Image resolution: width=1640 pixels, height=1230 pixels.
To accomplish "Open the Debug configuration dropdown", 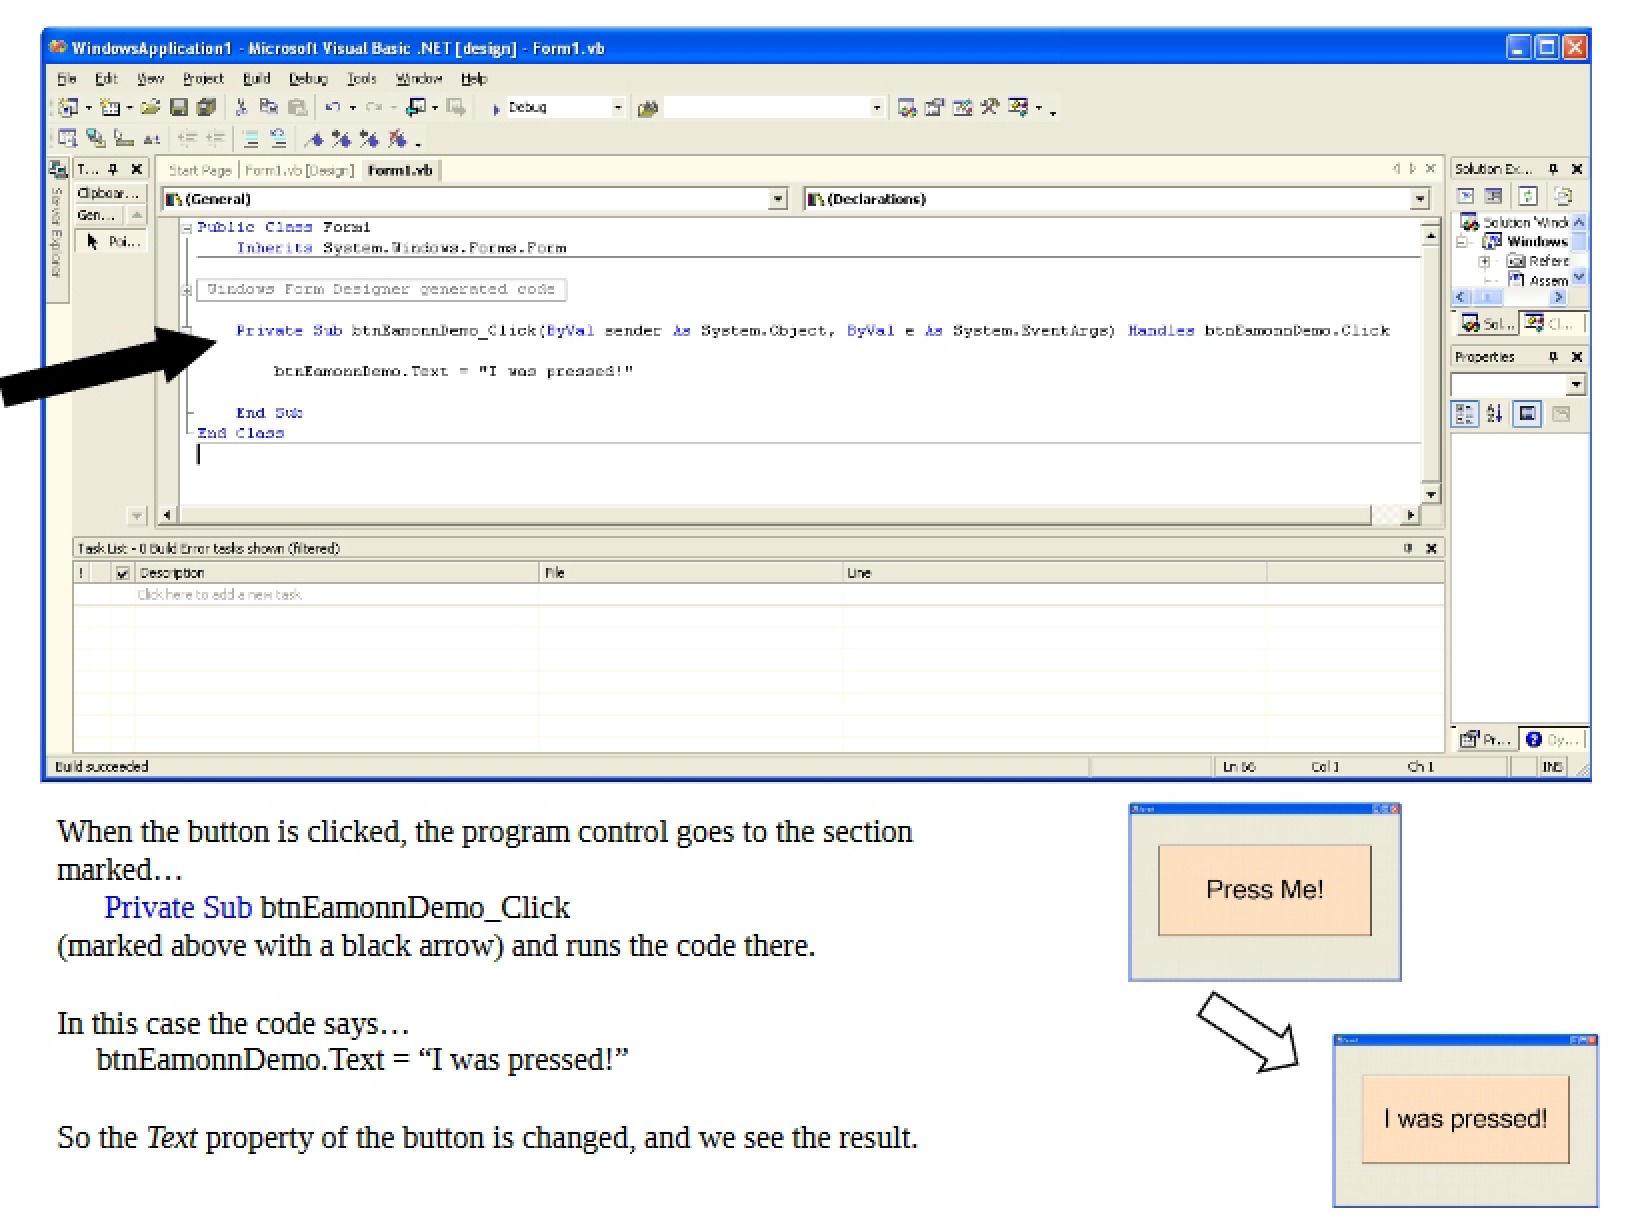I will click(x=618, y=107).
